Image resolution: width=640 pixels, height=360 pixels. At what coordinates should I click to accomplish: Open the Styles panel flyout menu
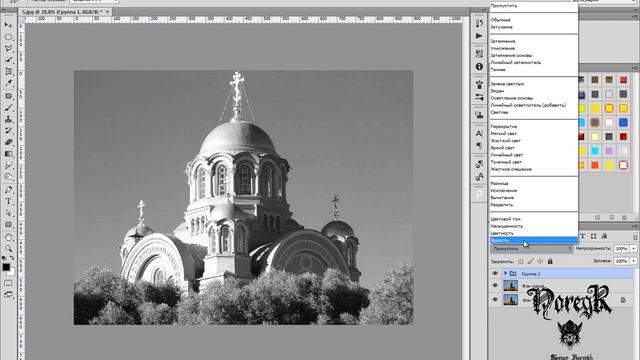pyautogui.click(x=635, y=68)
